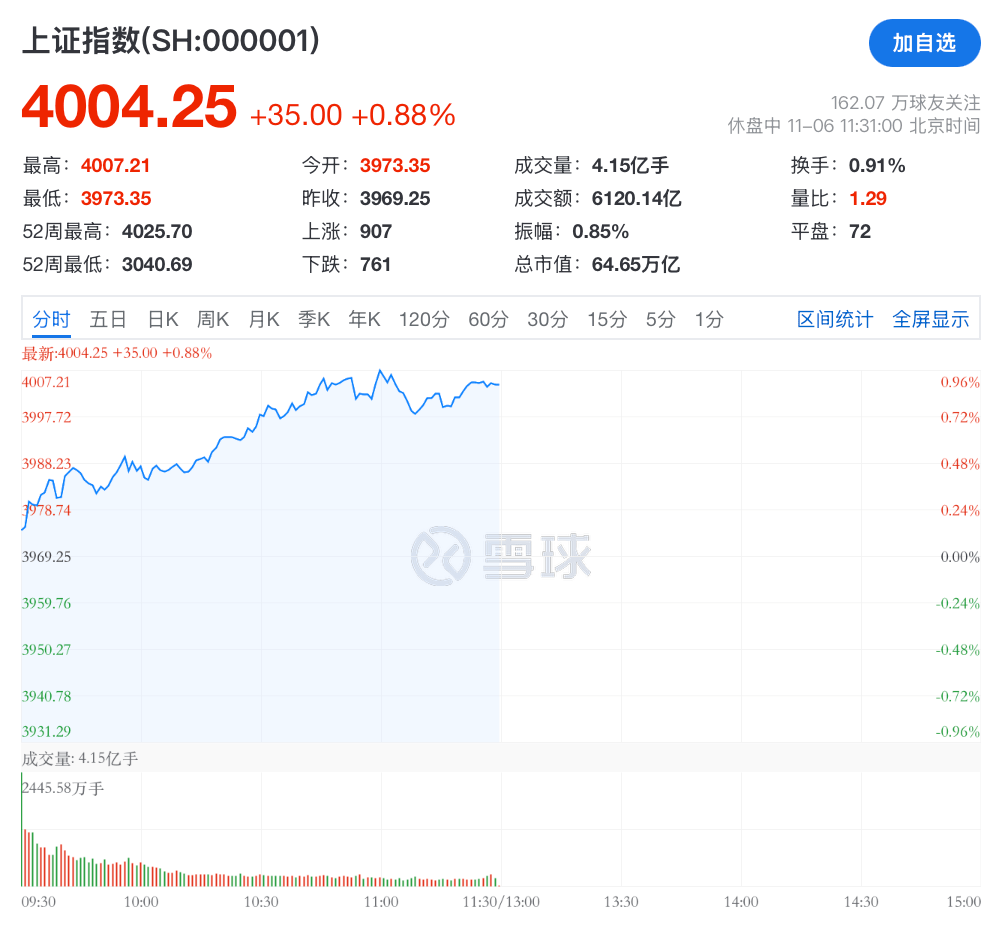Click the 加自选 button
Image resolution: width=1000 pixels, height=932 pixels.
click(x=924, y=43)
